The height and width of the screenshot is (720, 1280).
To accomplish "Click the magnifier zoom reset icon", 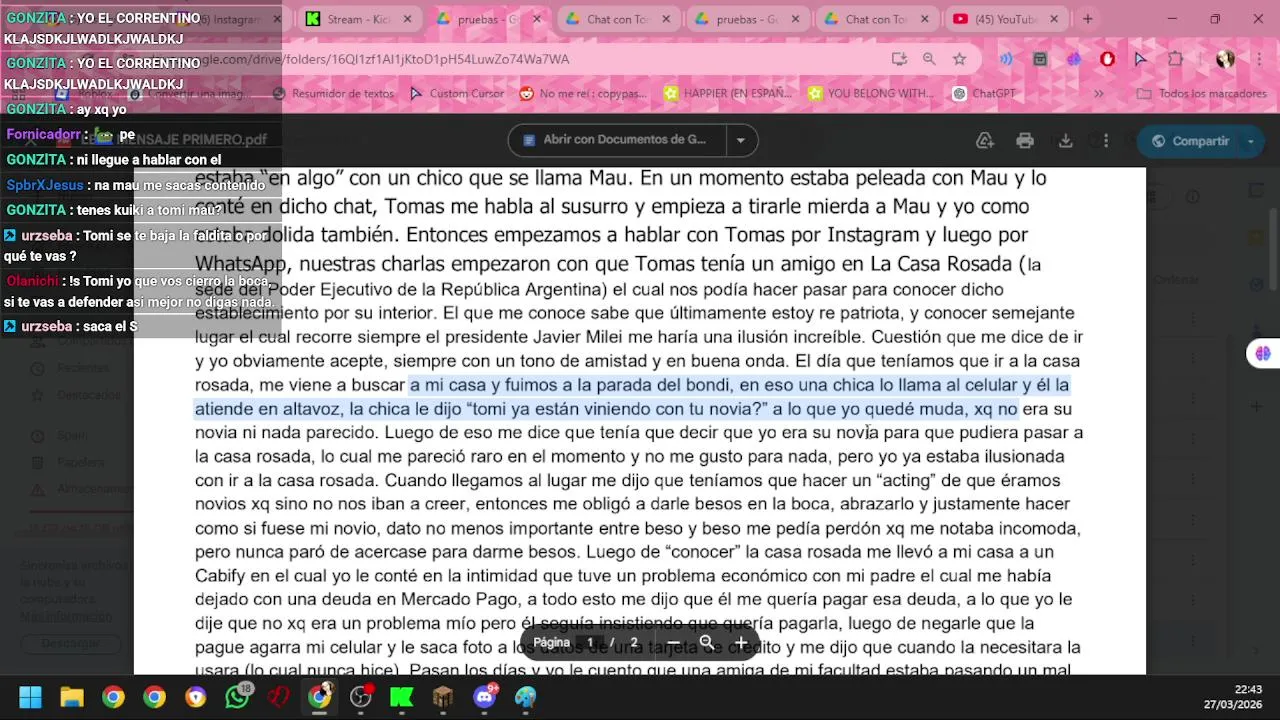I will pyautogui.click(x=707, y=642).
